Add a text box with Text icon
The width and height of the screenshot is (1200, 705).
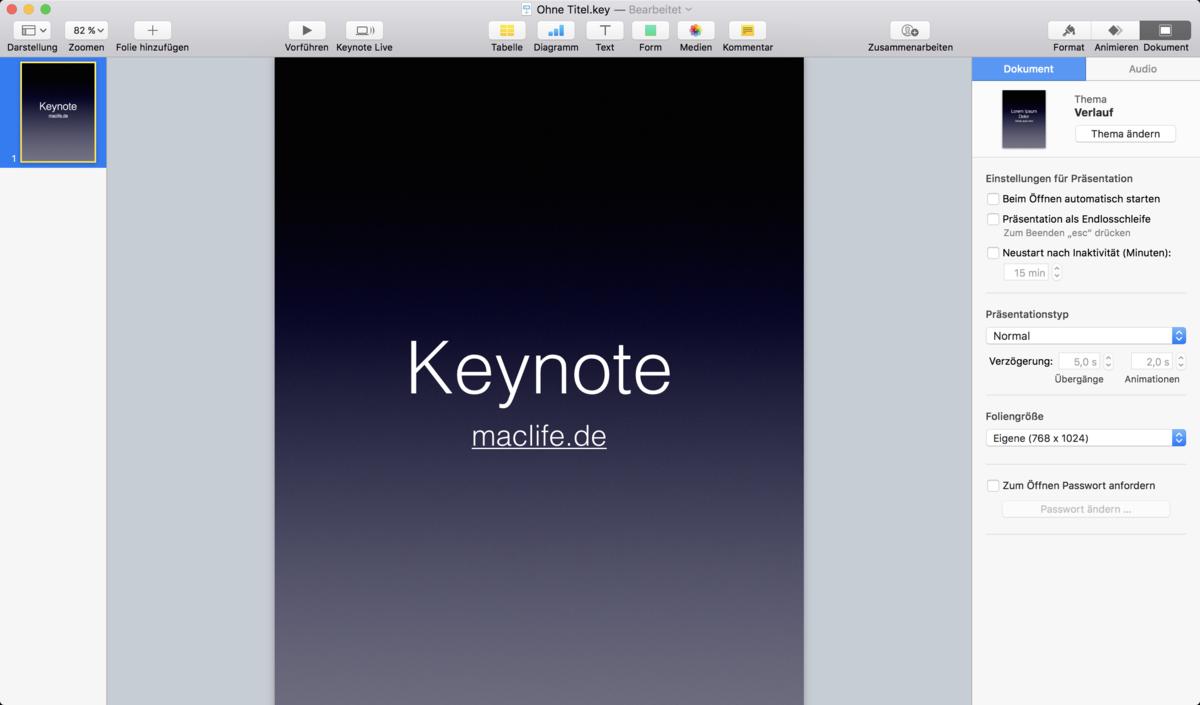pyautogui.click(x=605, y=31)
